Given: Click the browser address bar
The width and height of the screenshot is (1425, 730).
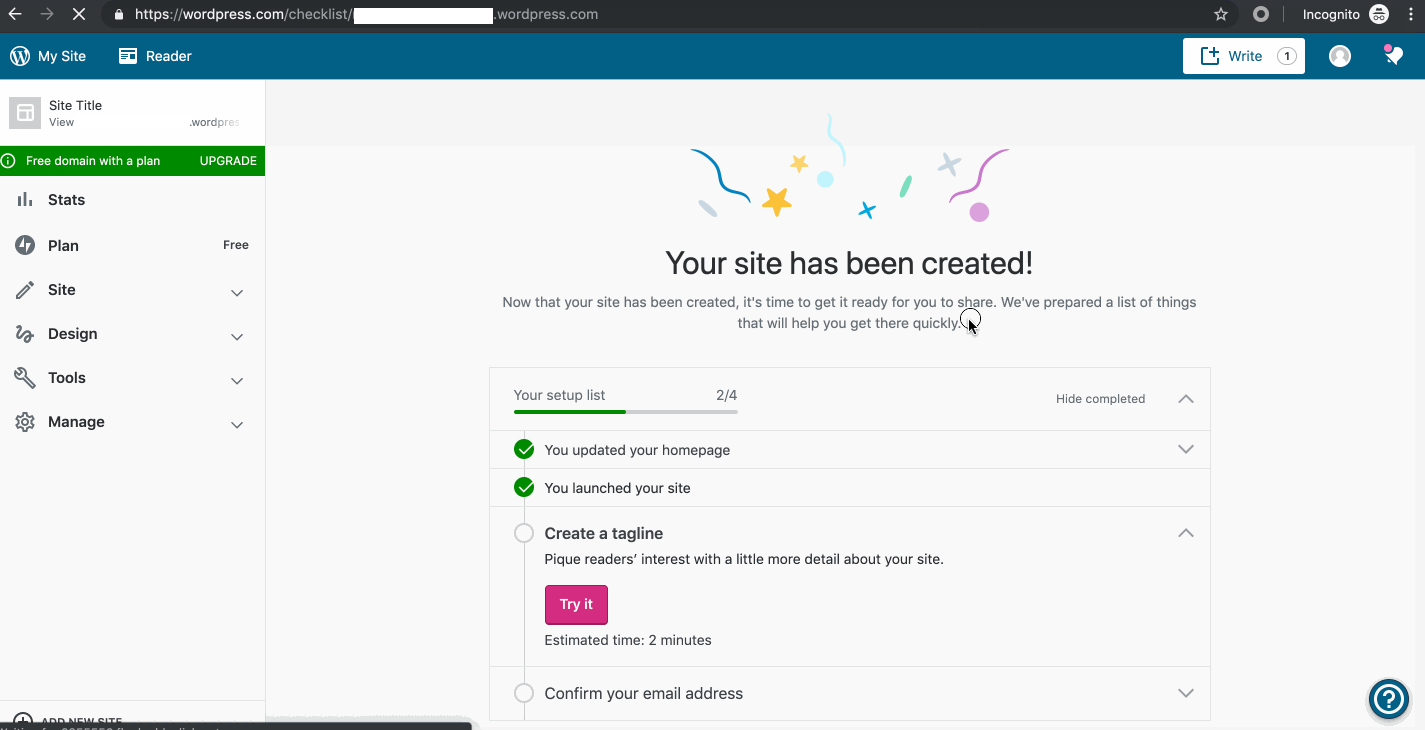Looking at the screenshot, I should 400,14.
